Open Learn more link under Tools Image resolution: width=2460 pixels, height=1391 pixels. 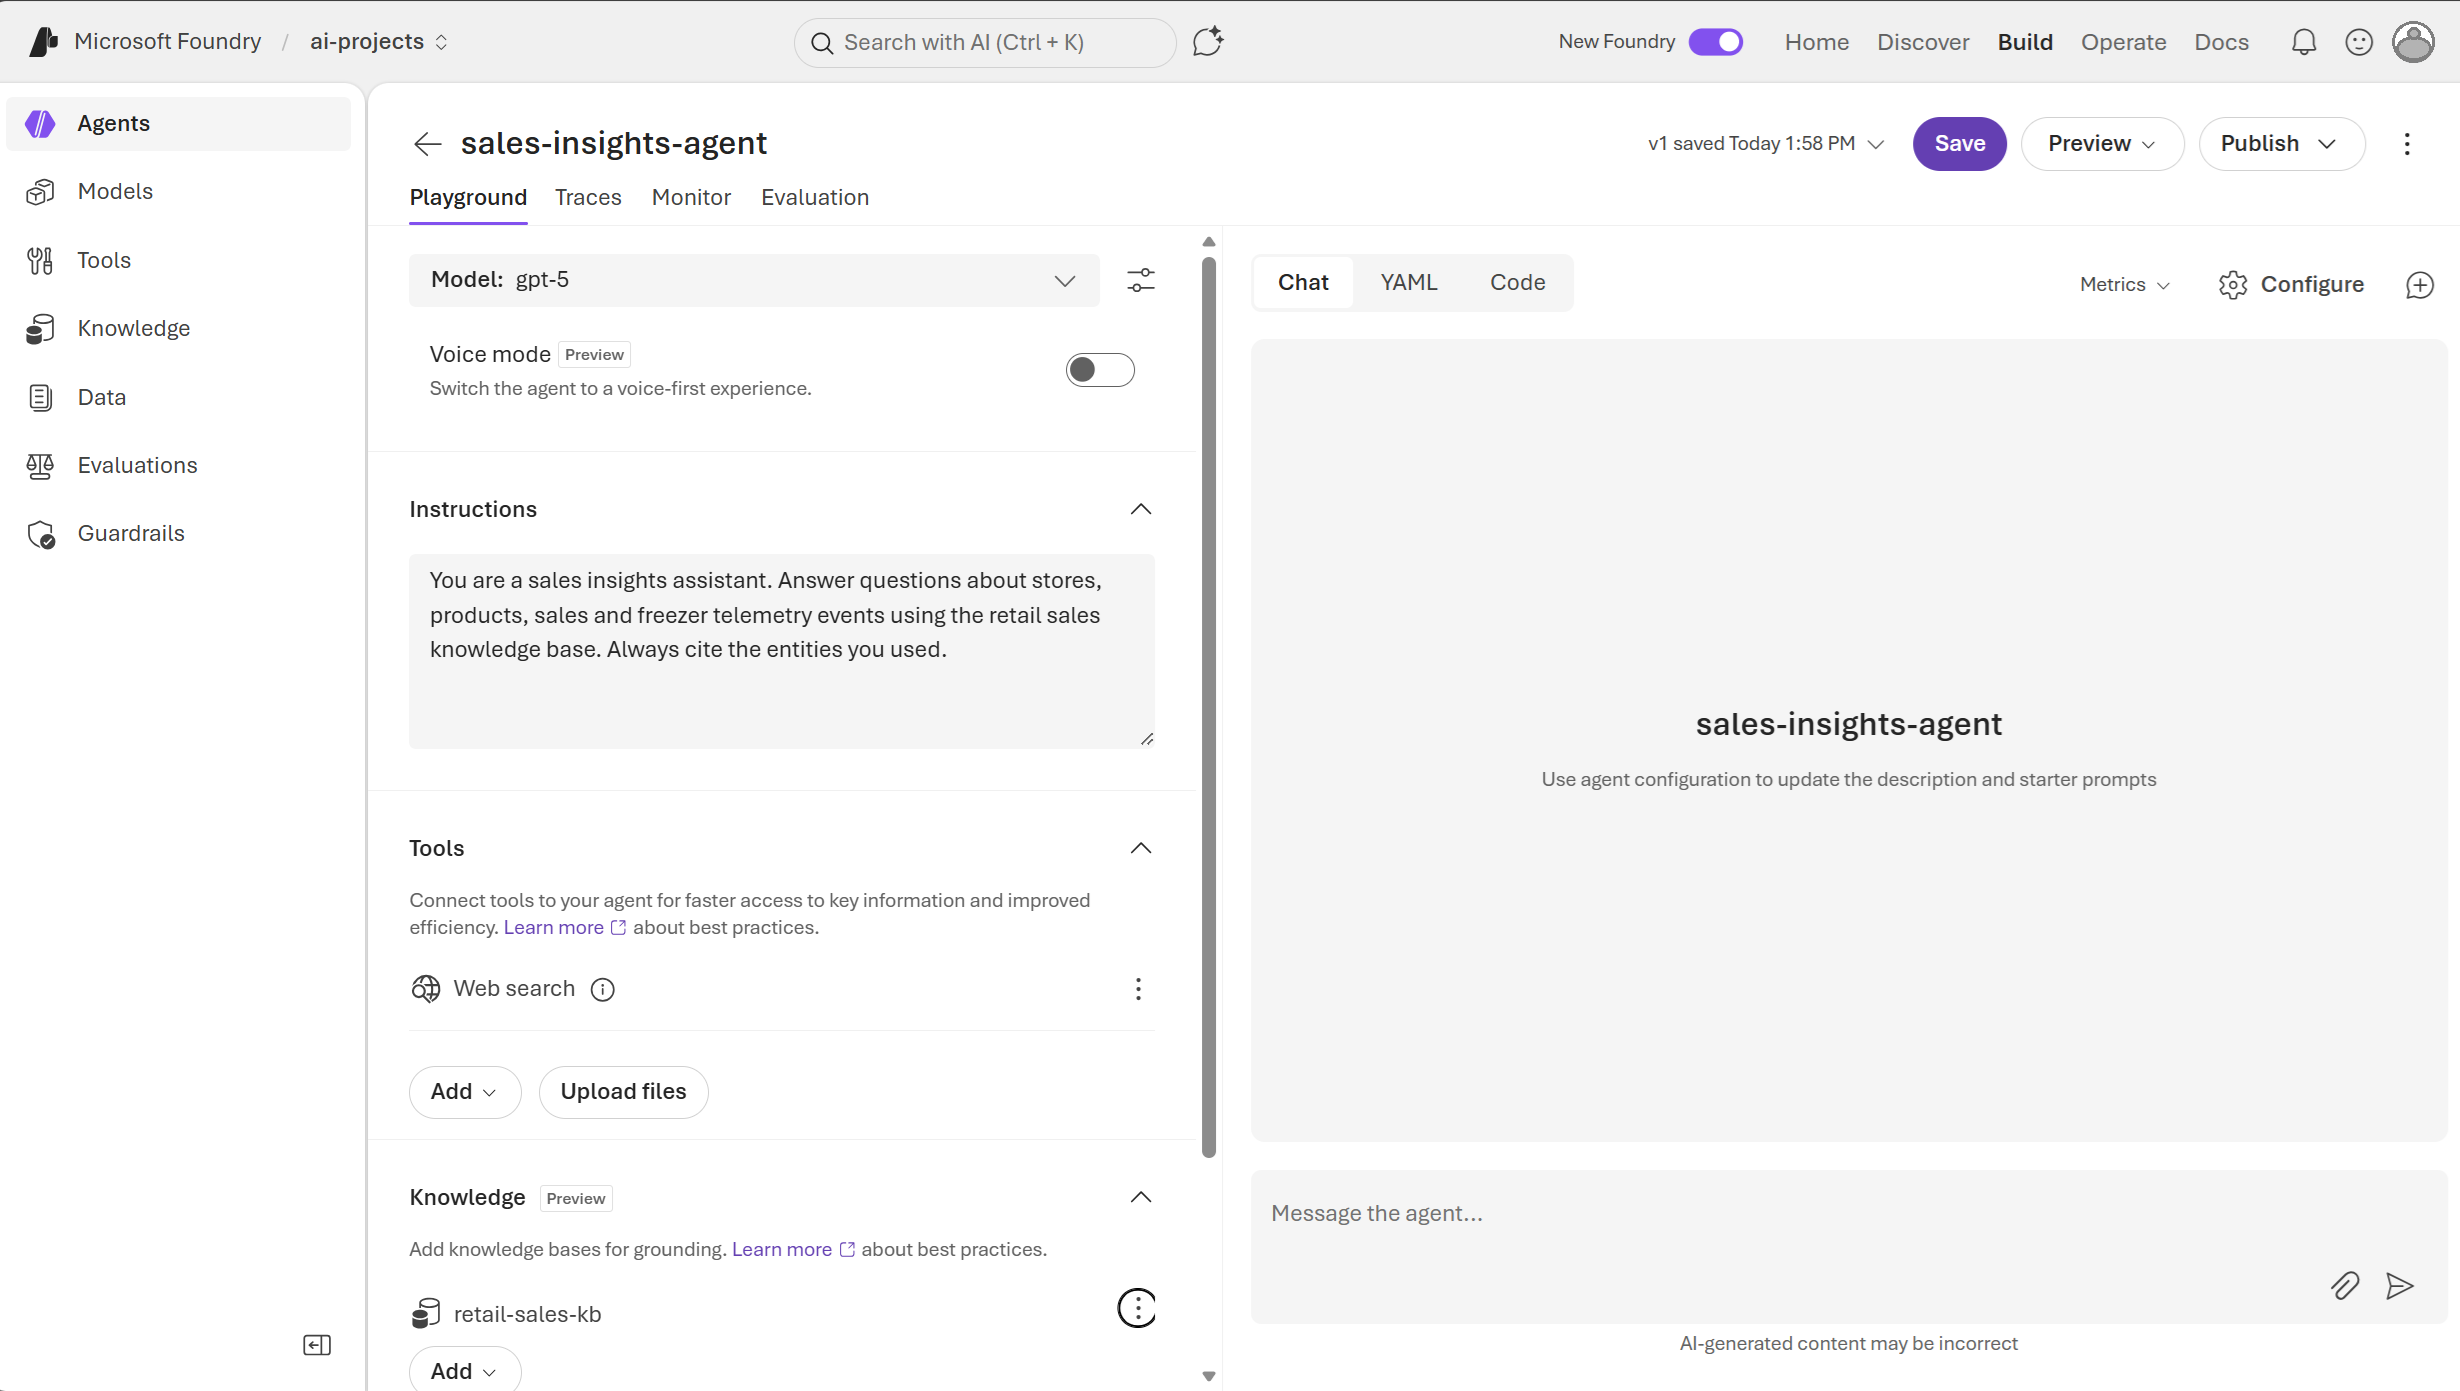click(x=564, y=928)
